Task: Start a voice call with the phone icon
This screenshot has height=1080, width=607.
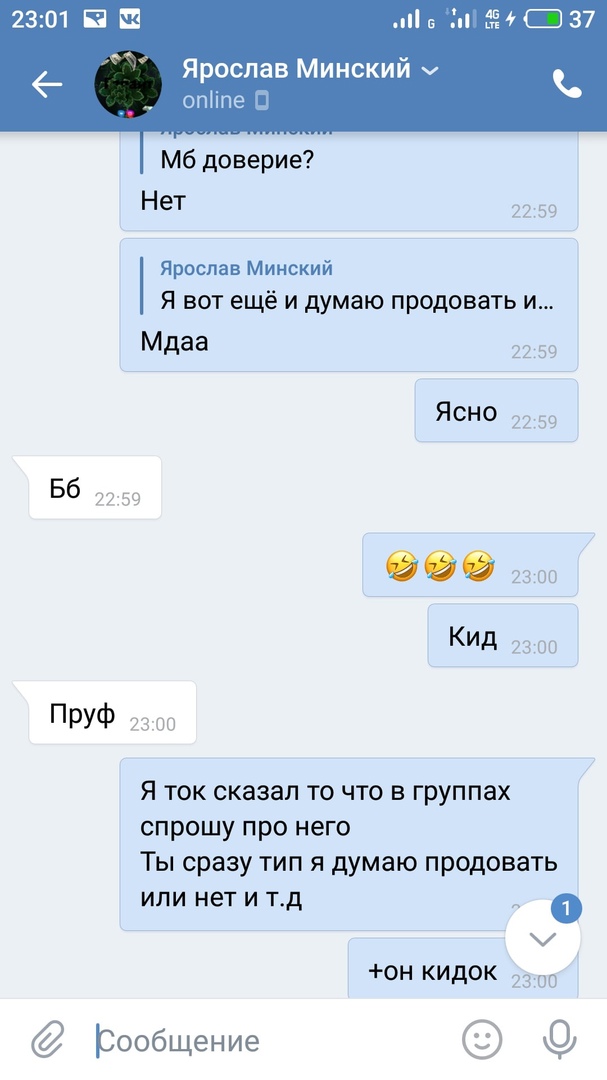Action: click(x=567, y=84)
